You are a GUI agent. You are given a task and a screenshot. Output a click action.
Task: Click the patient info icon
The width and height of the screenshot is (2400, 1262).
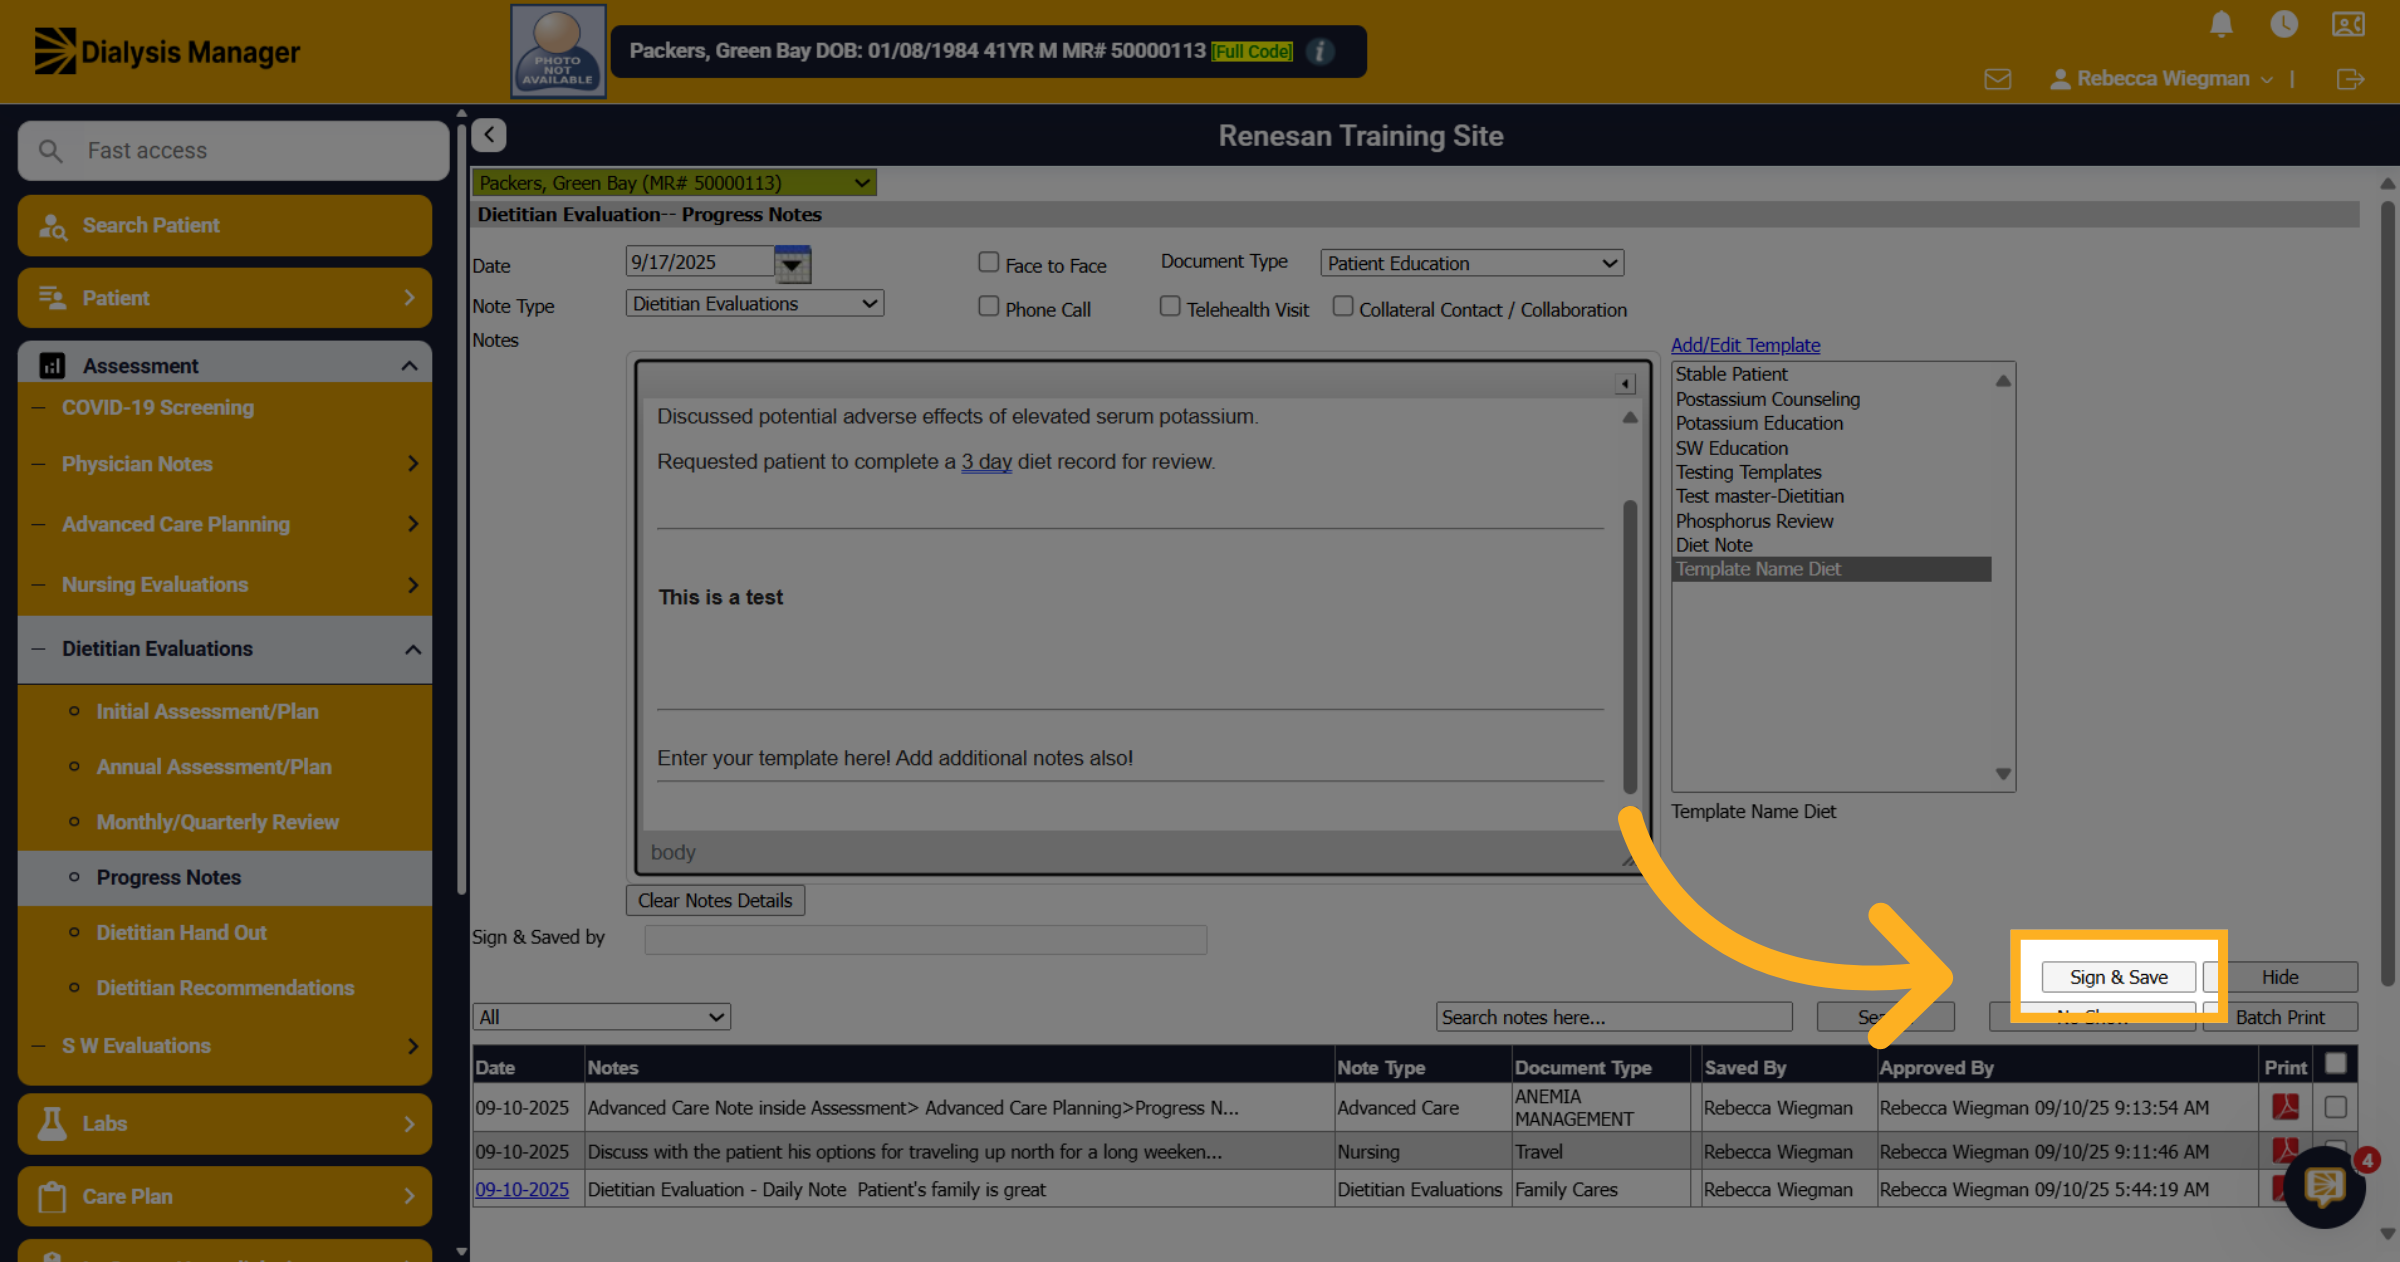1320,51
